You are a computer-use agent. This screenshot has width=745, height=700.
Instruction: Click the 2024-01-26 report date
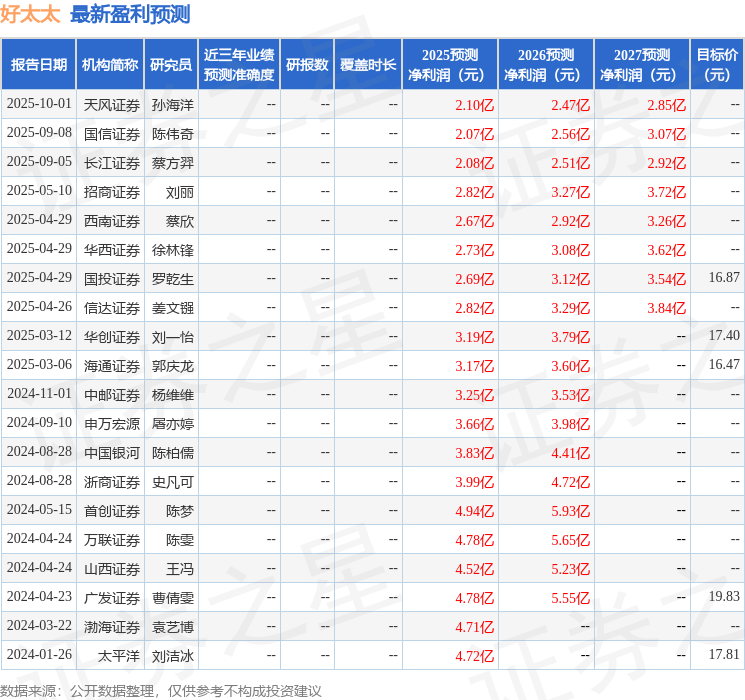coord(39,656)
